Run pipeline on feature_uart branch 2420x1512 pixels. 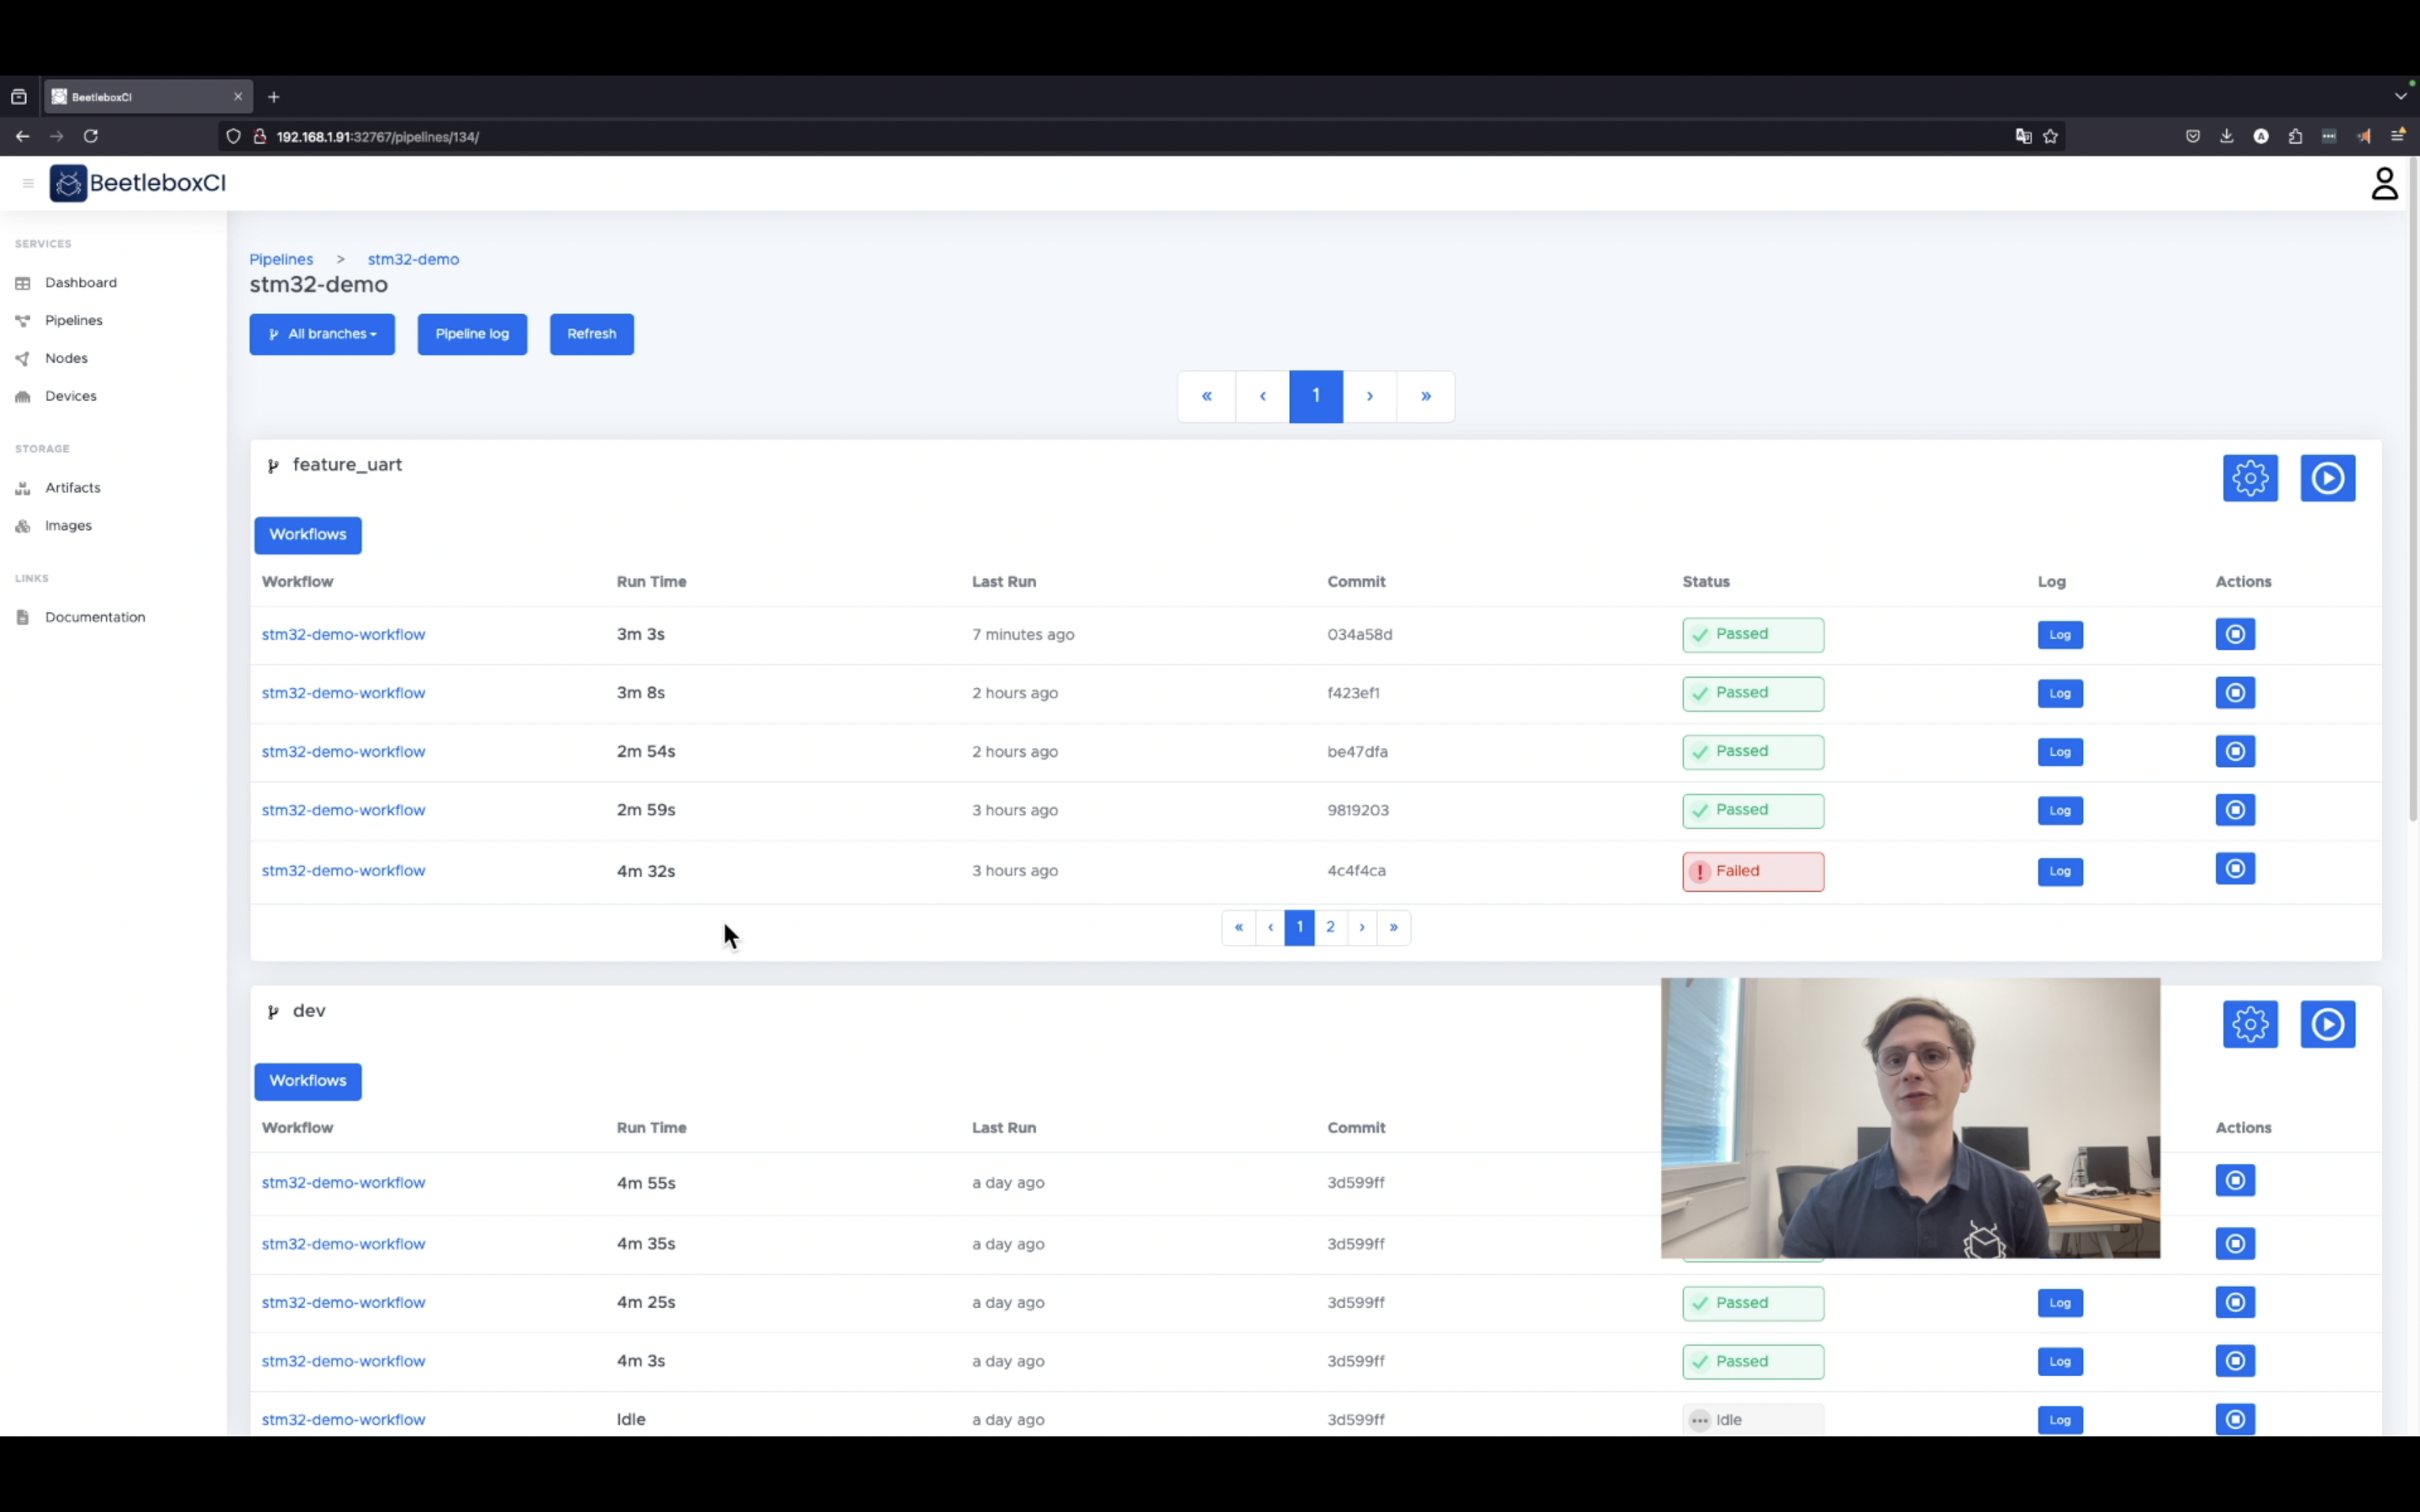(x=2327, y=478)
